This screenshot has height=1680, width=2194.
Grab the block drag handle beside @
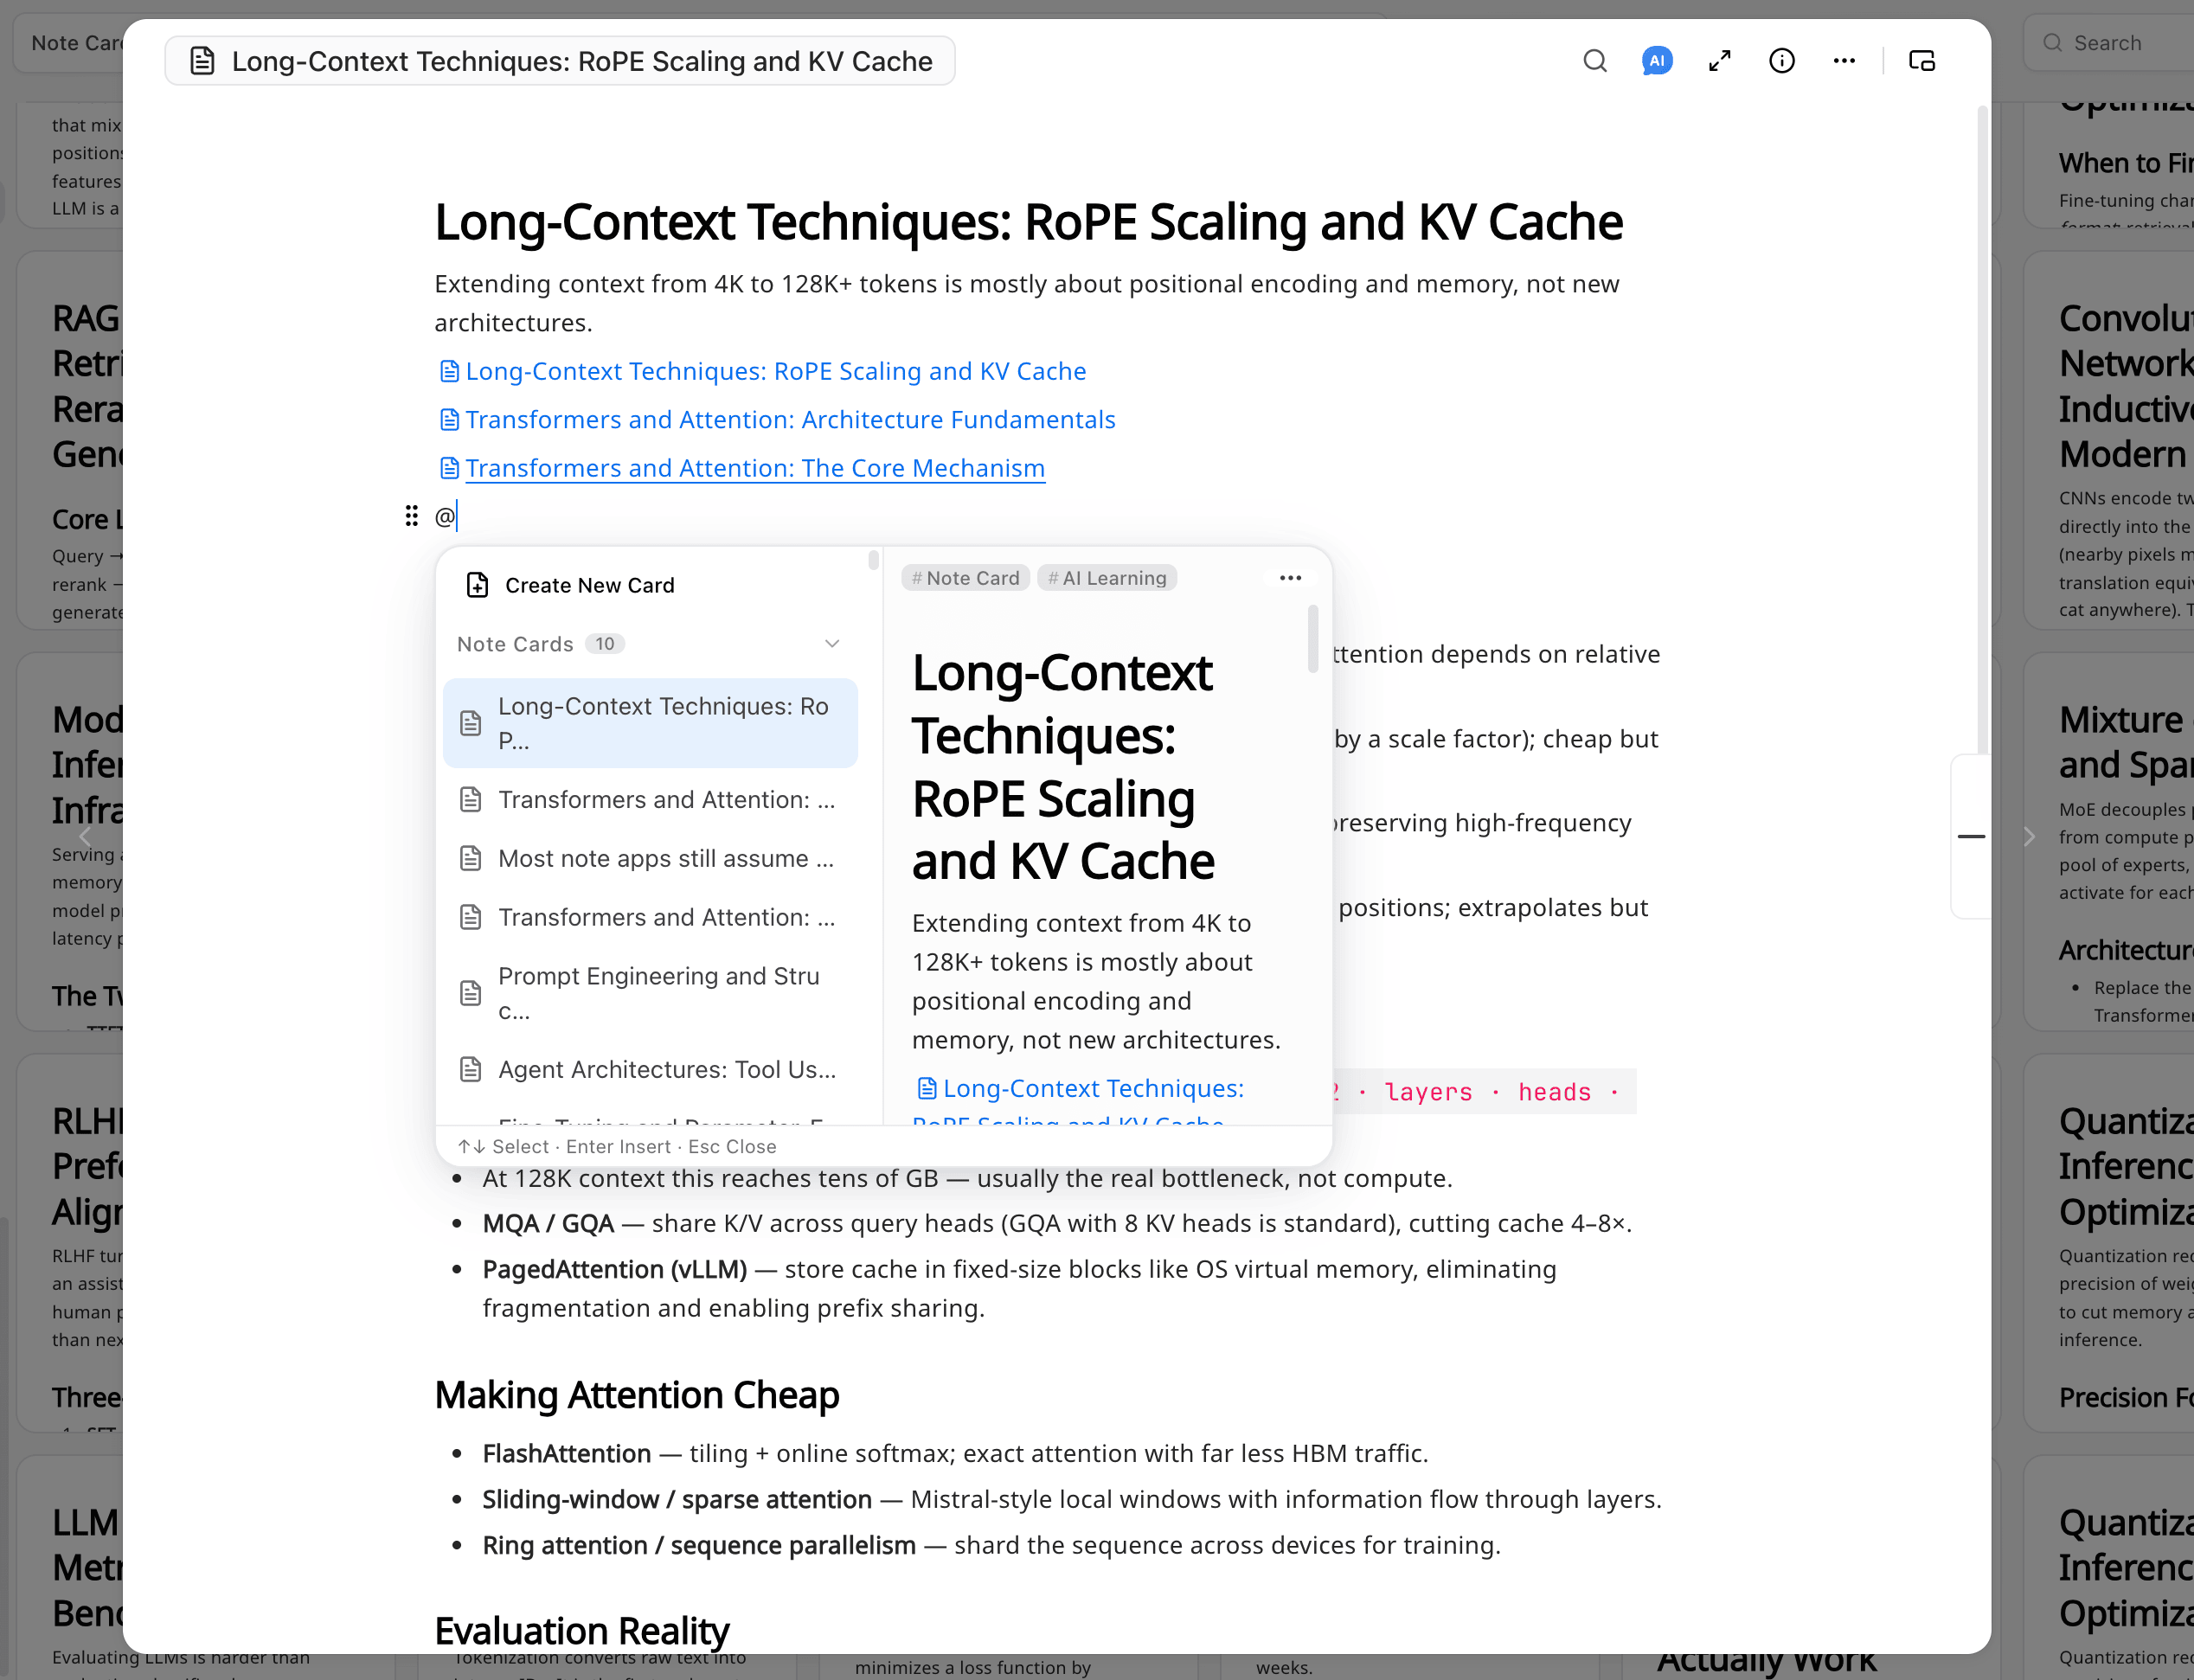411,516
